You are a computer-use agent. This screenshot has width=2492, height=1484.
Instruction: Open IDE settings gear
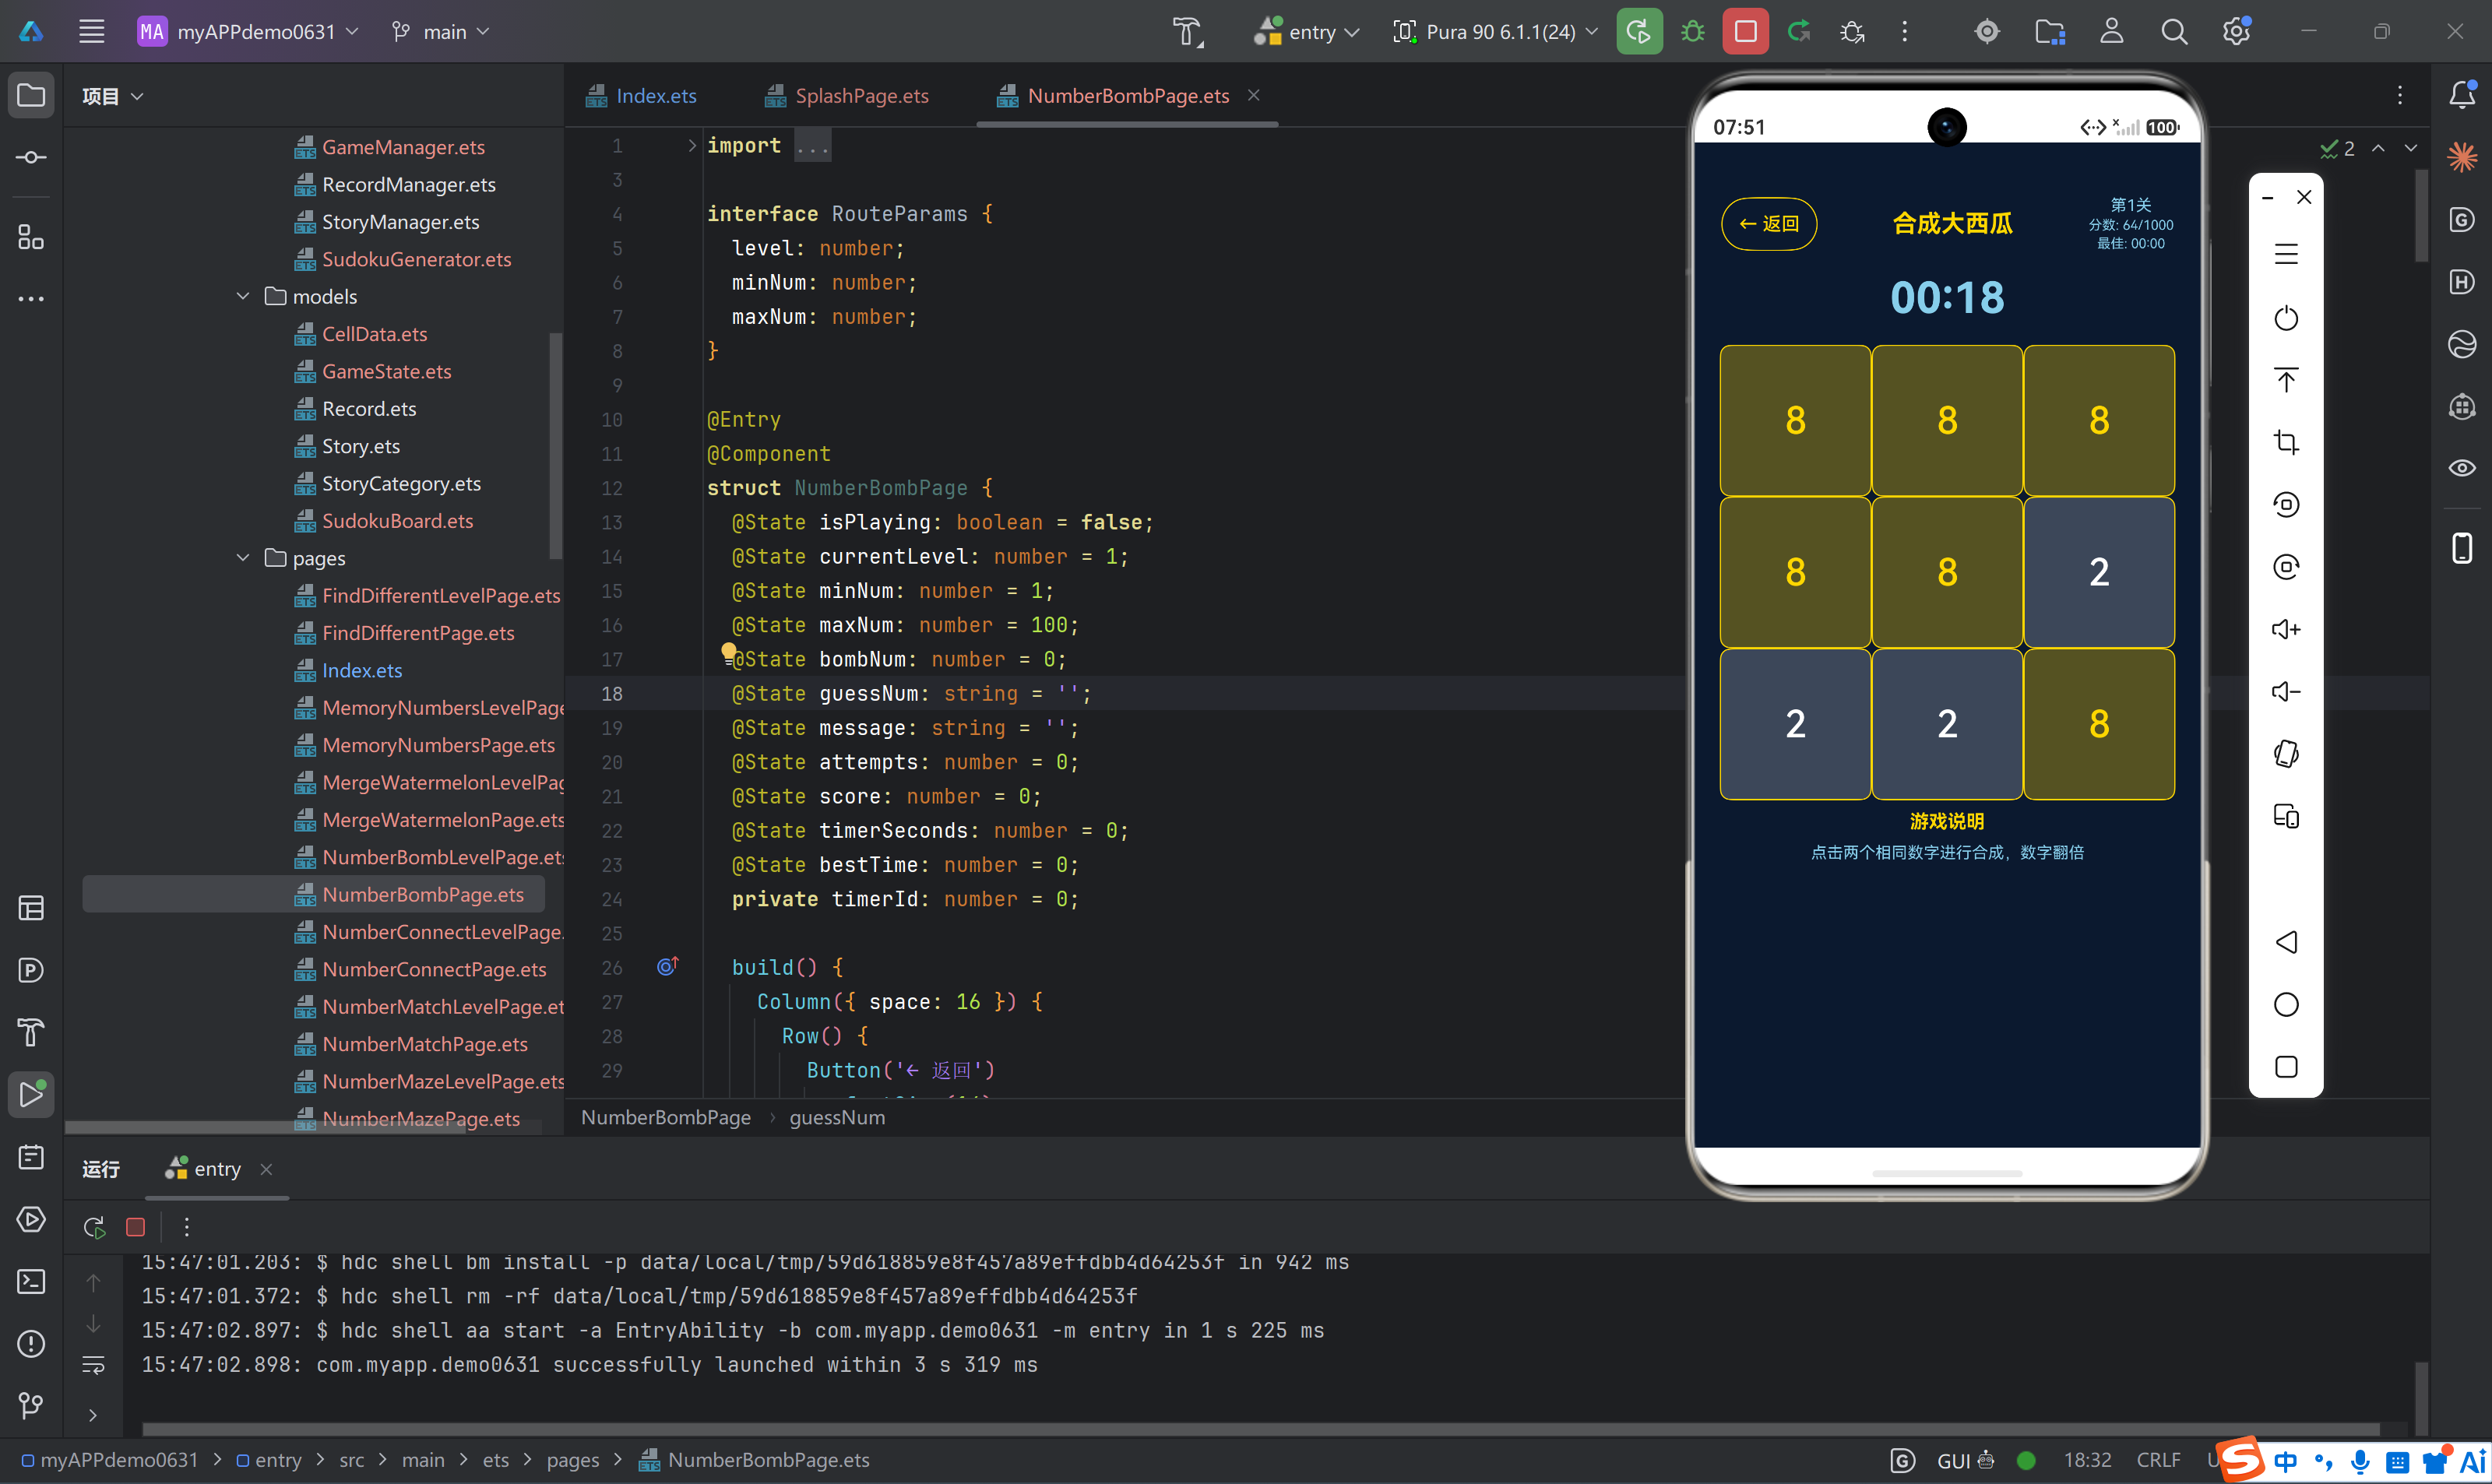click(x=2236, y=31)
